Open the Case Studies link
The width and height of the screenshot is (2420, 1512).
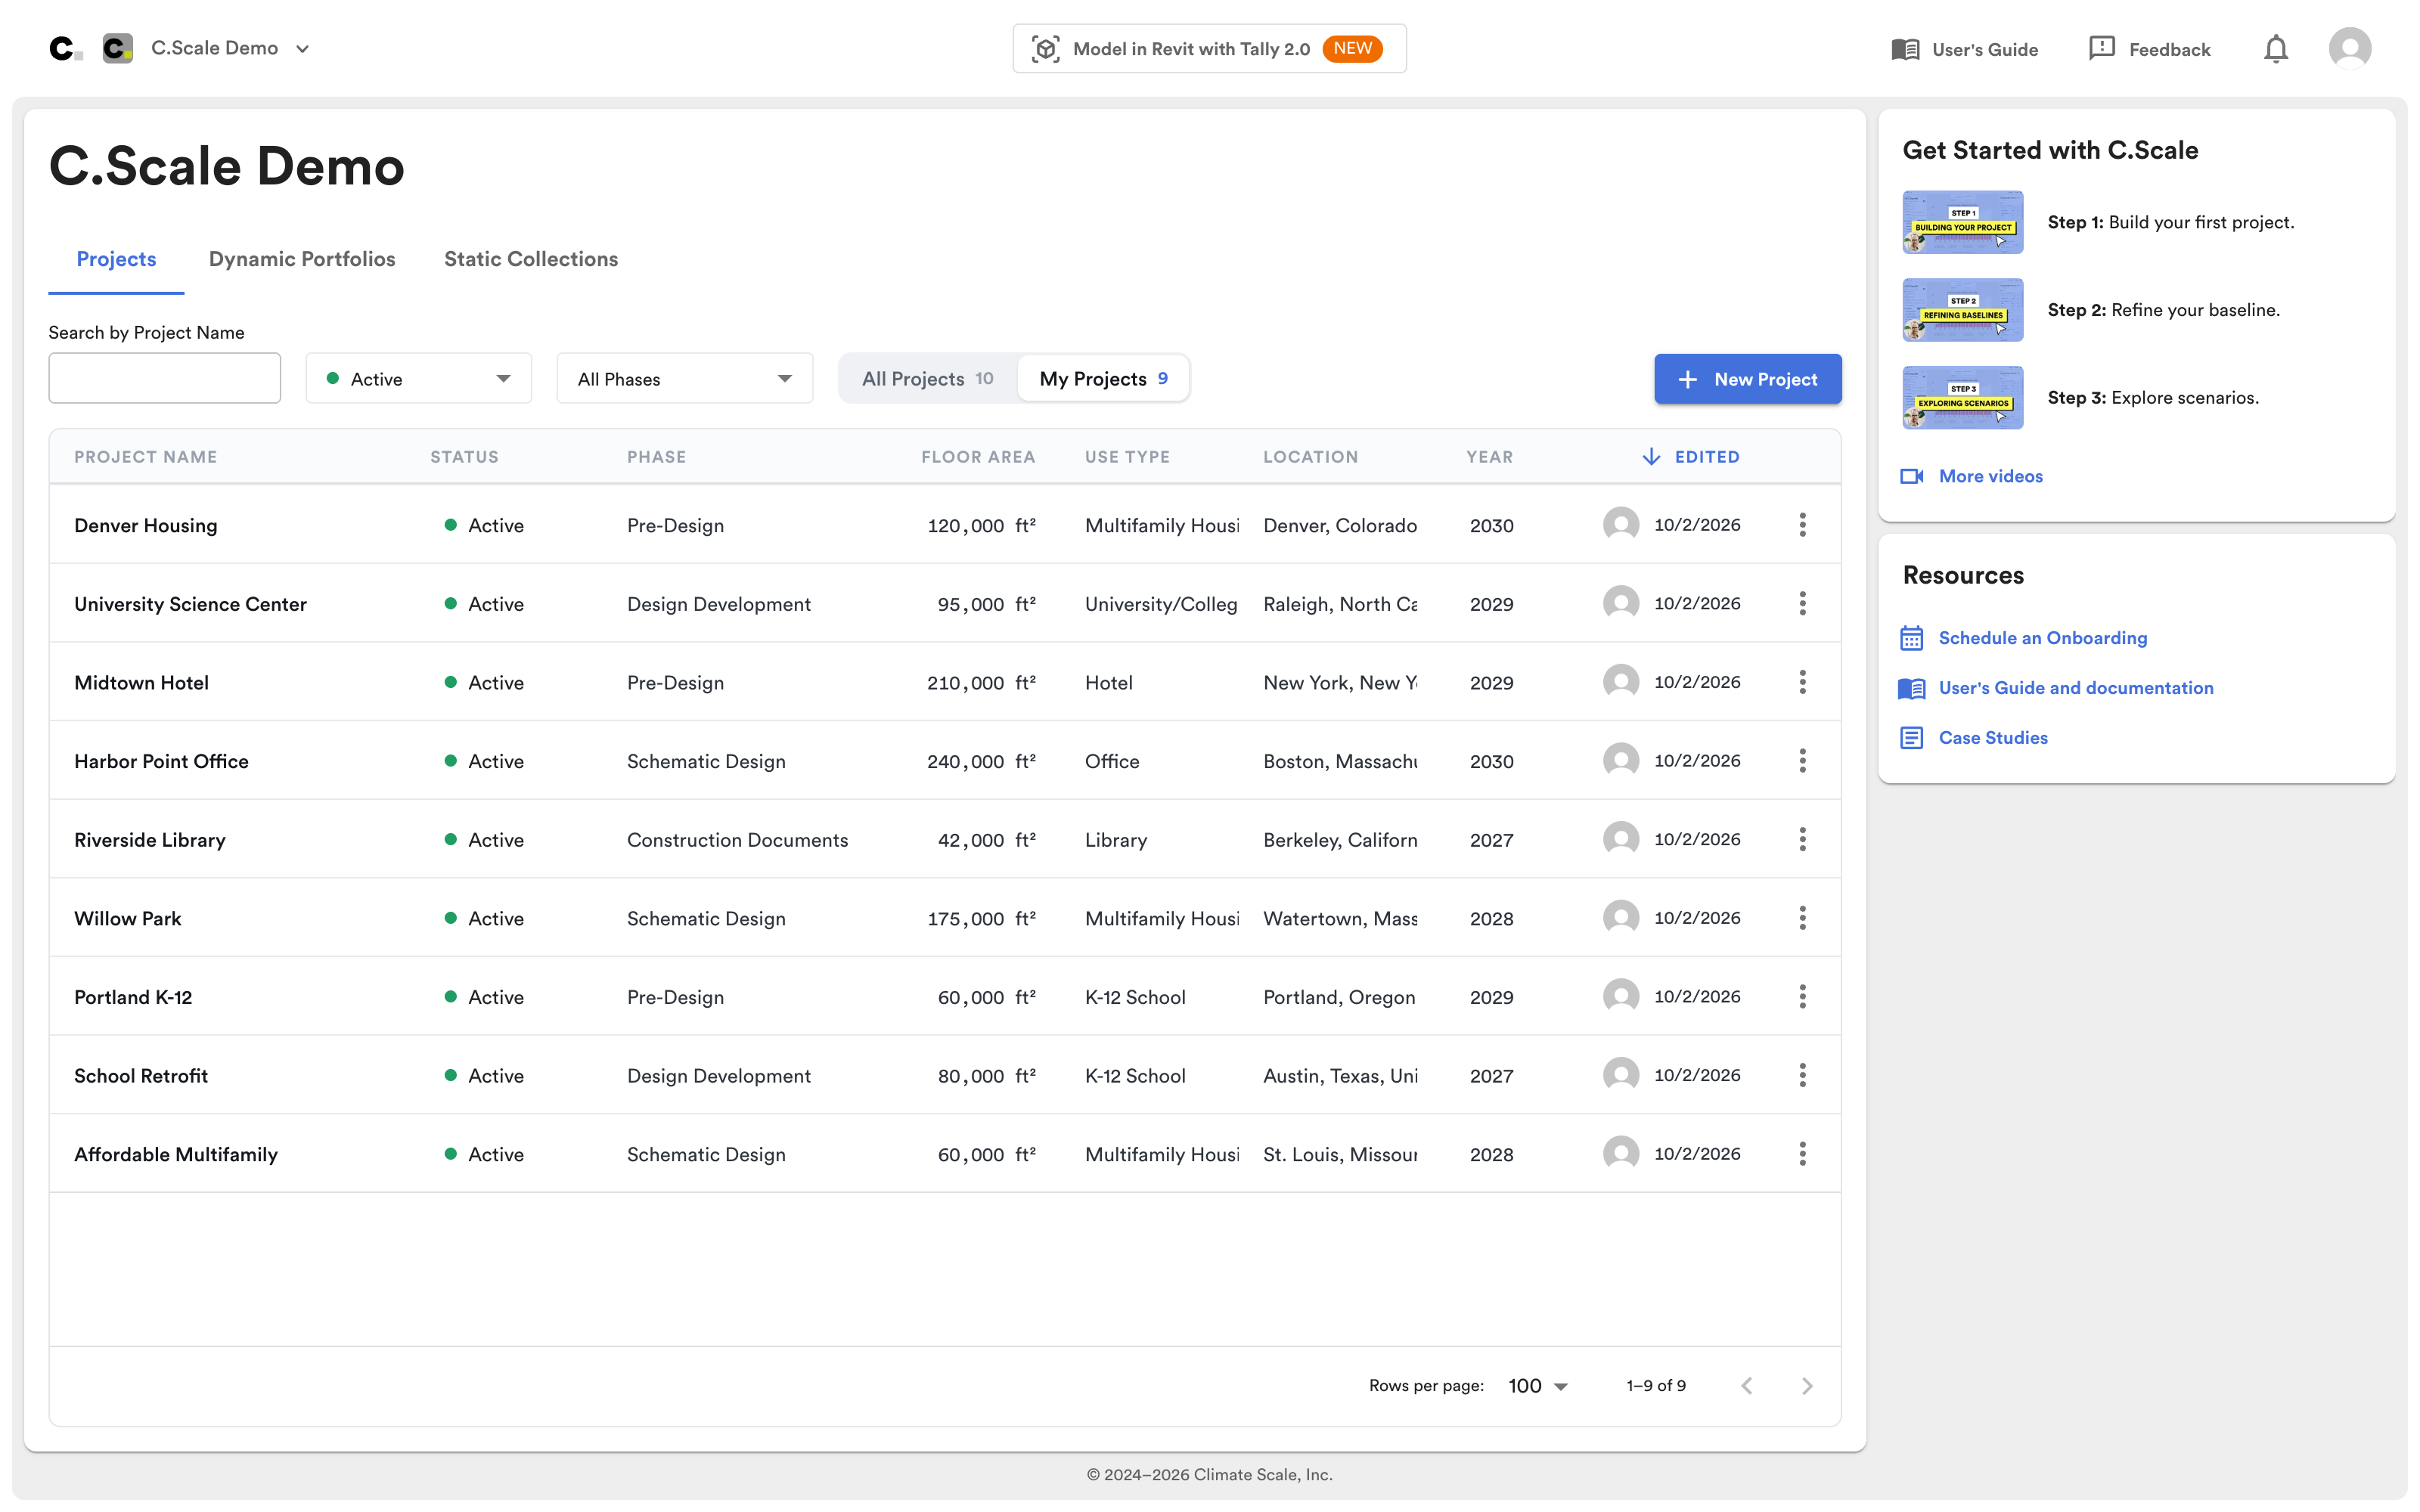[1973, 738]
